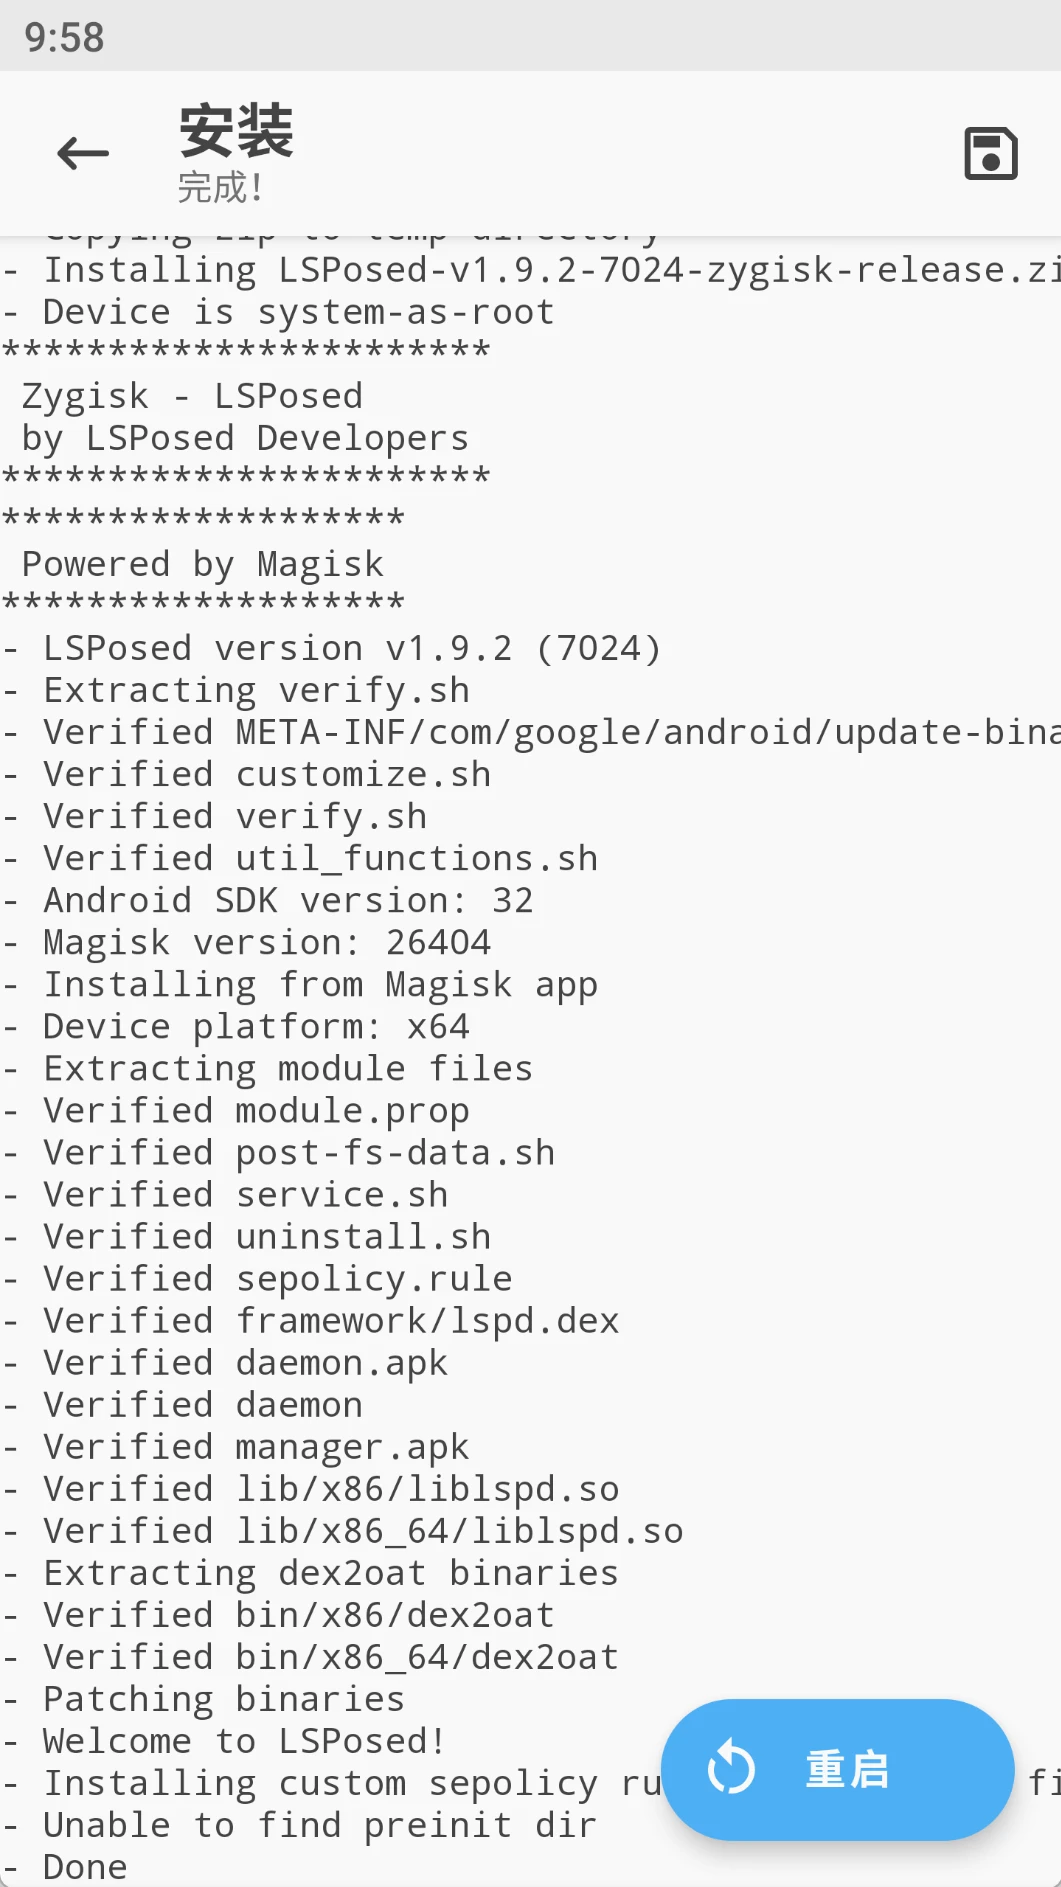Tap the circular reboot arrow icon
The image size is (1061, 1887).
(731, 1767)
